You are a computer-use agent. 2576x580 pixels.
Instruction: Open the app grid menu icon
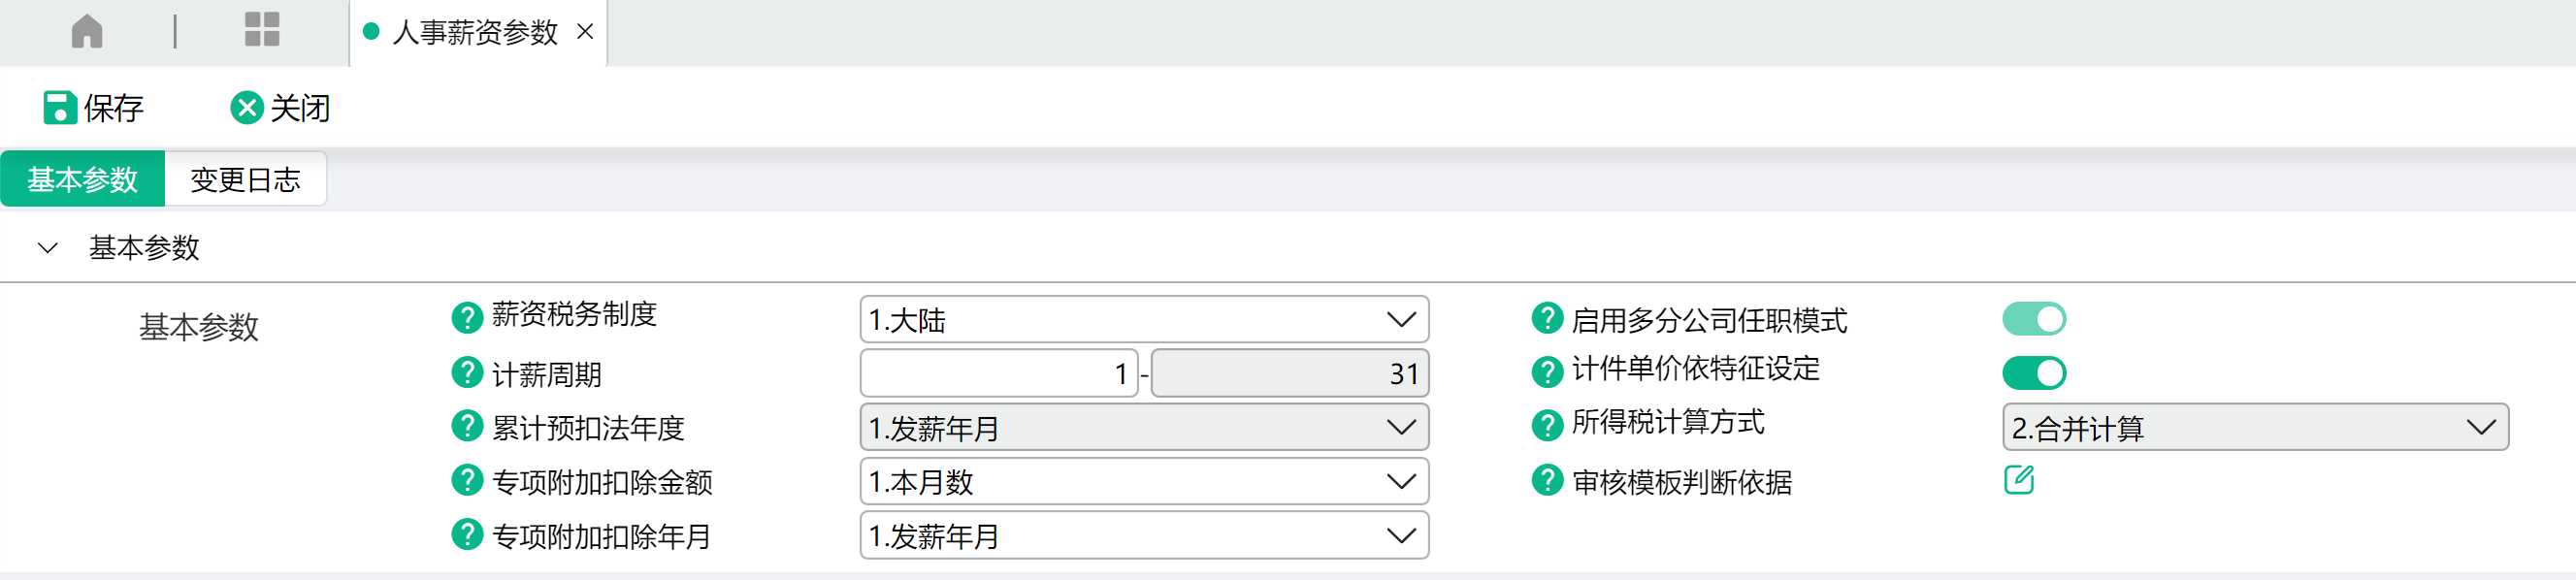[262, 30]
